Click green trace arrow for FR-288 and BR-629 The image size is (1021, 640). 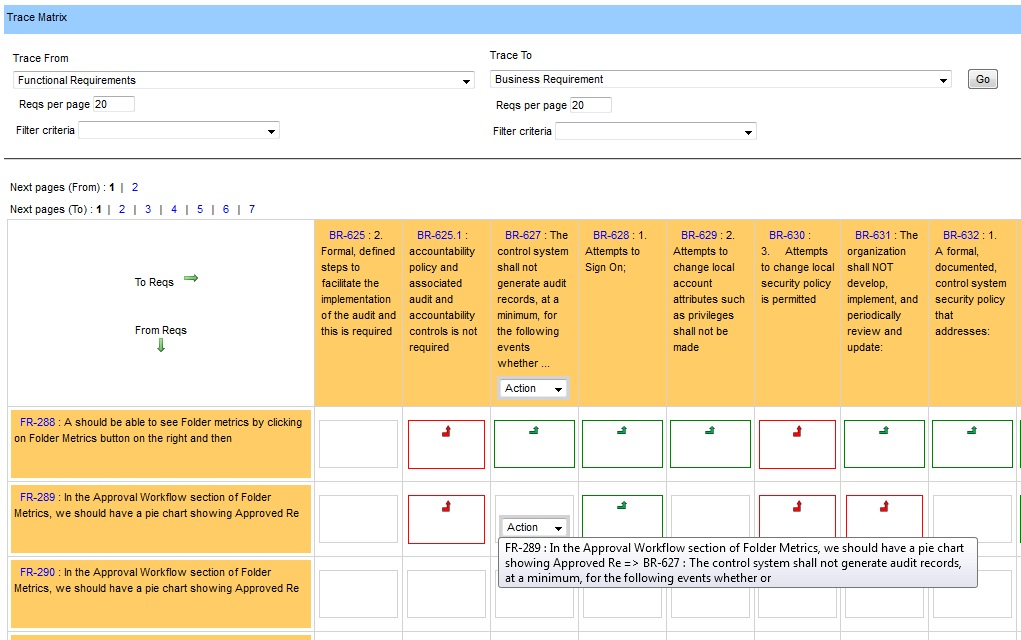[710, 430]
